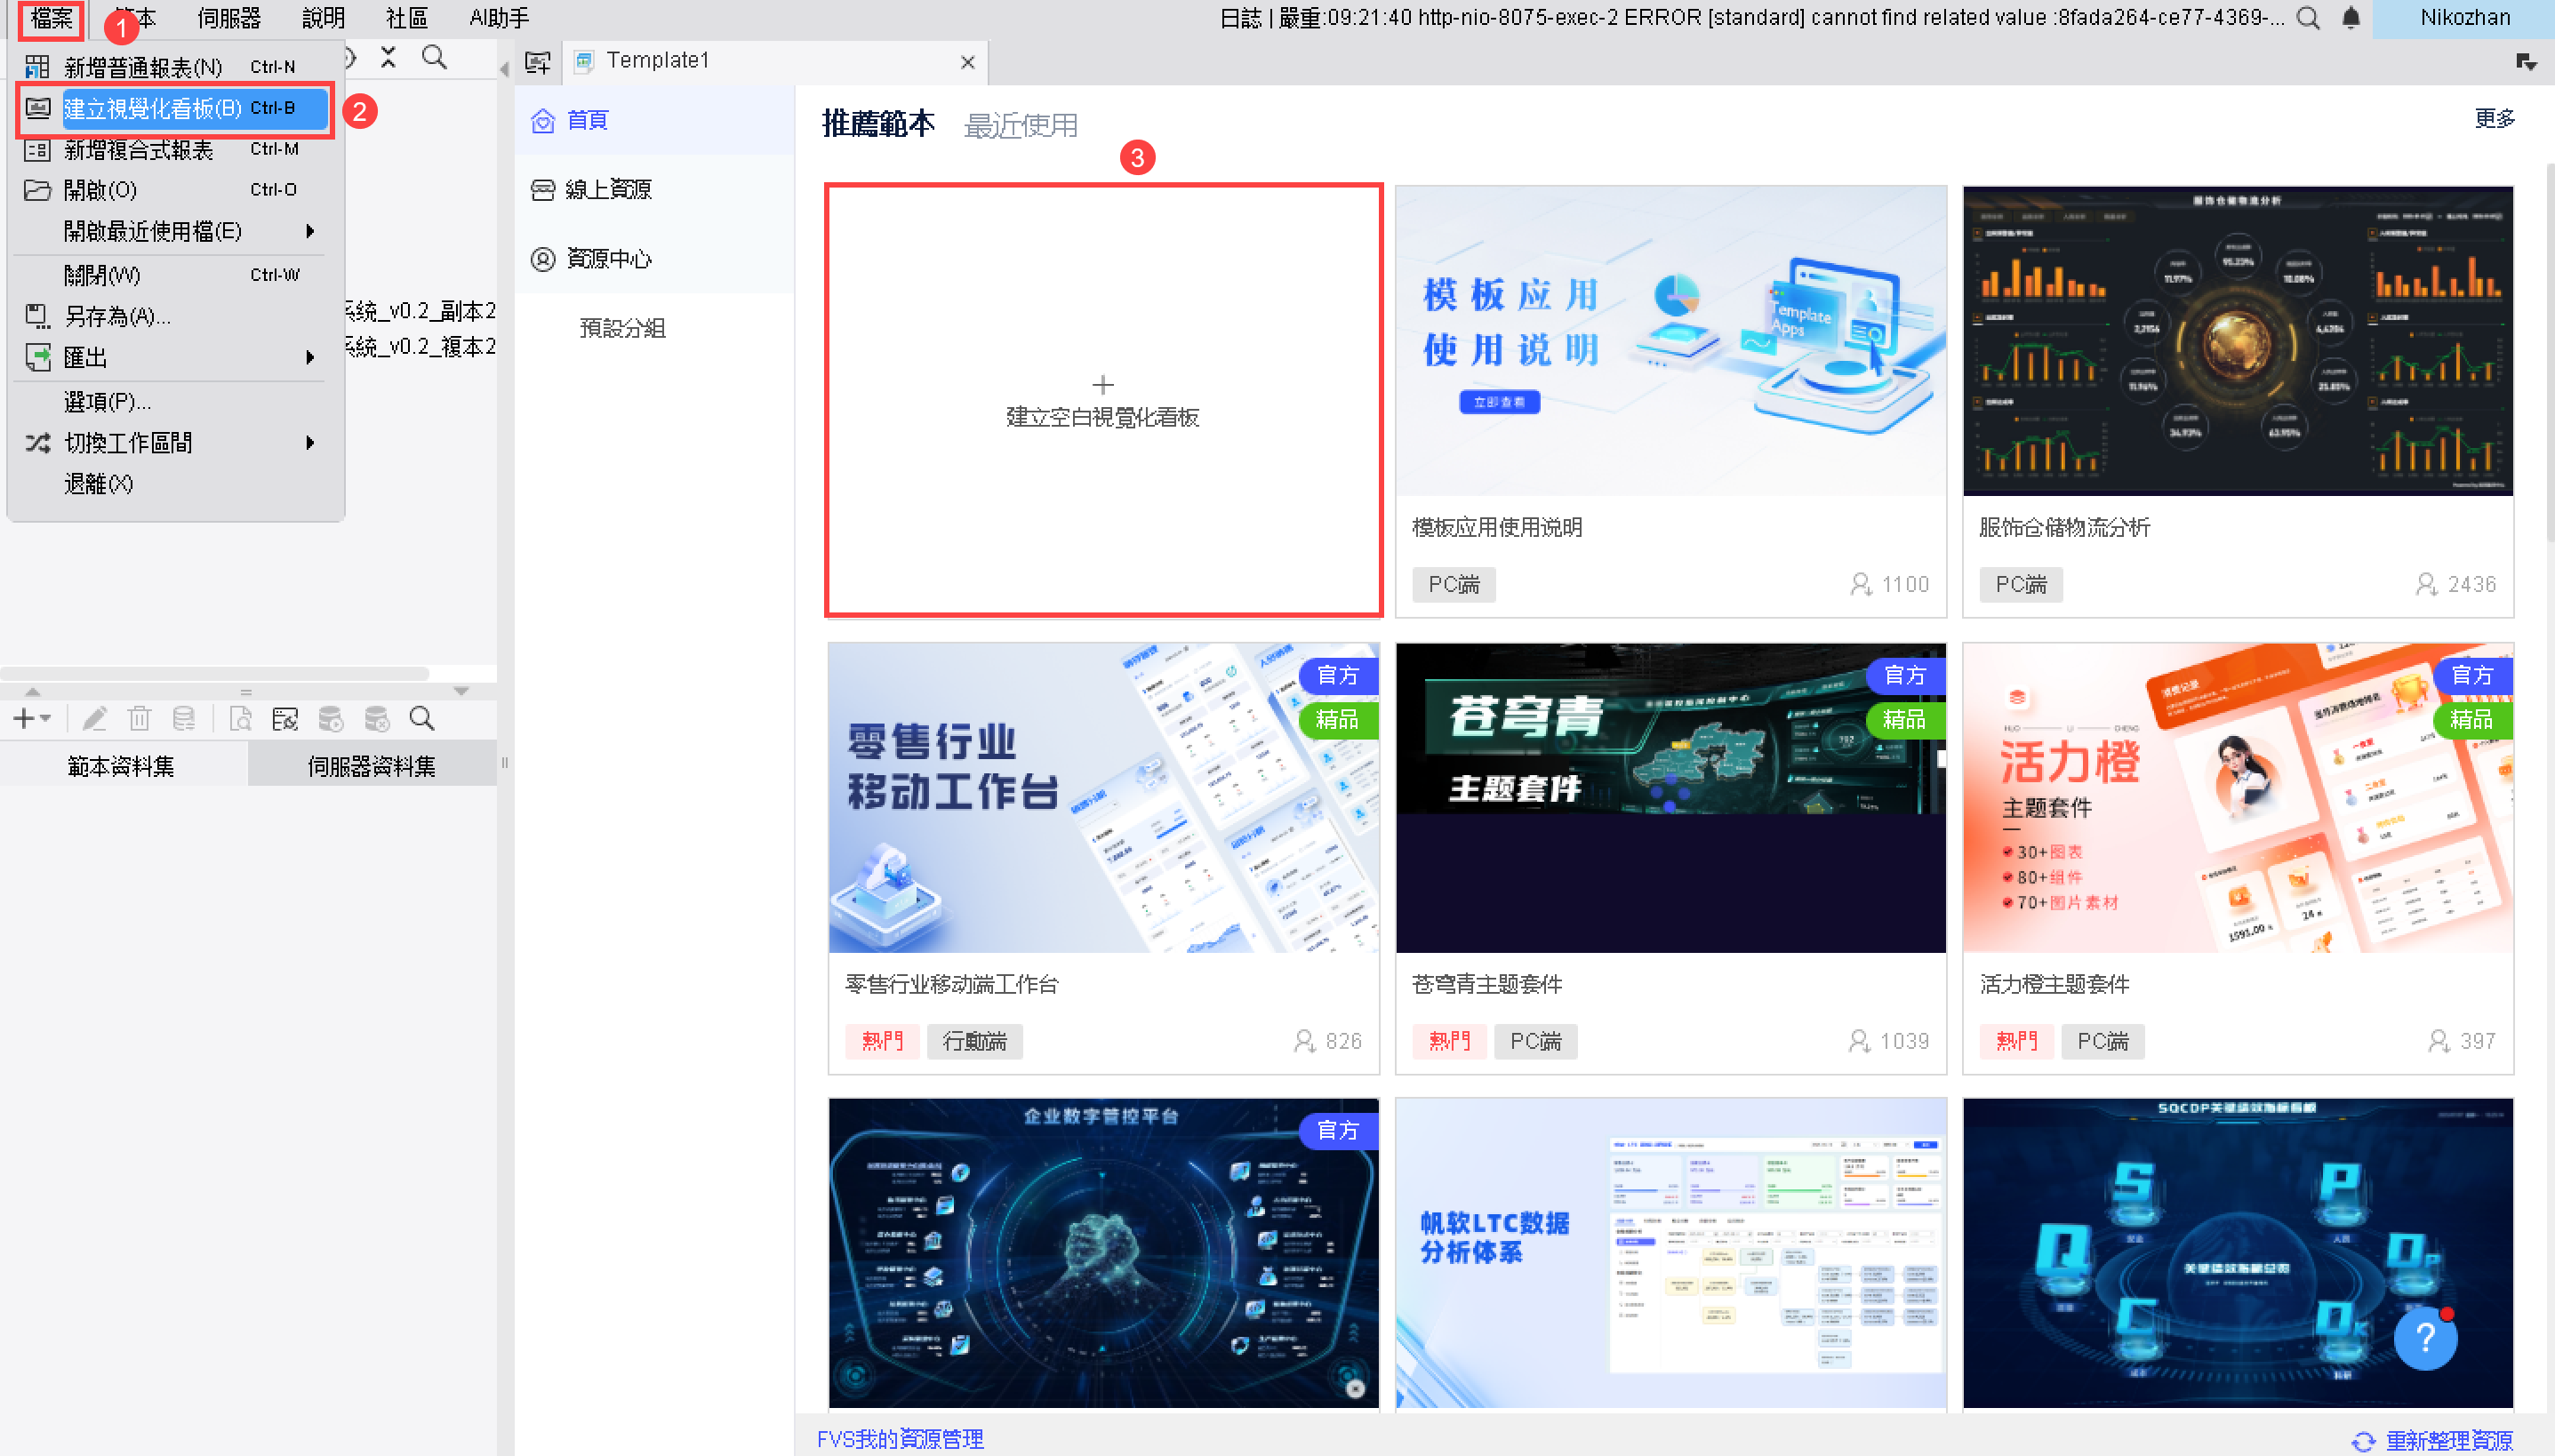Open the 社區 menu

(x=406, y=18)
